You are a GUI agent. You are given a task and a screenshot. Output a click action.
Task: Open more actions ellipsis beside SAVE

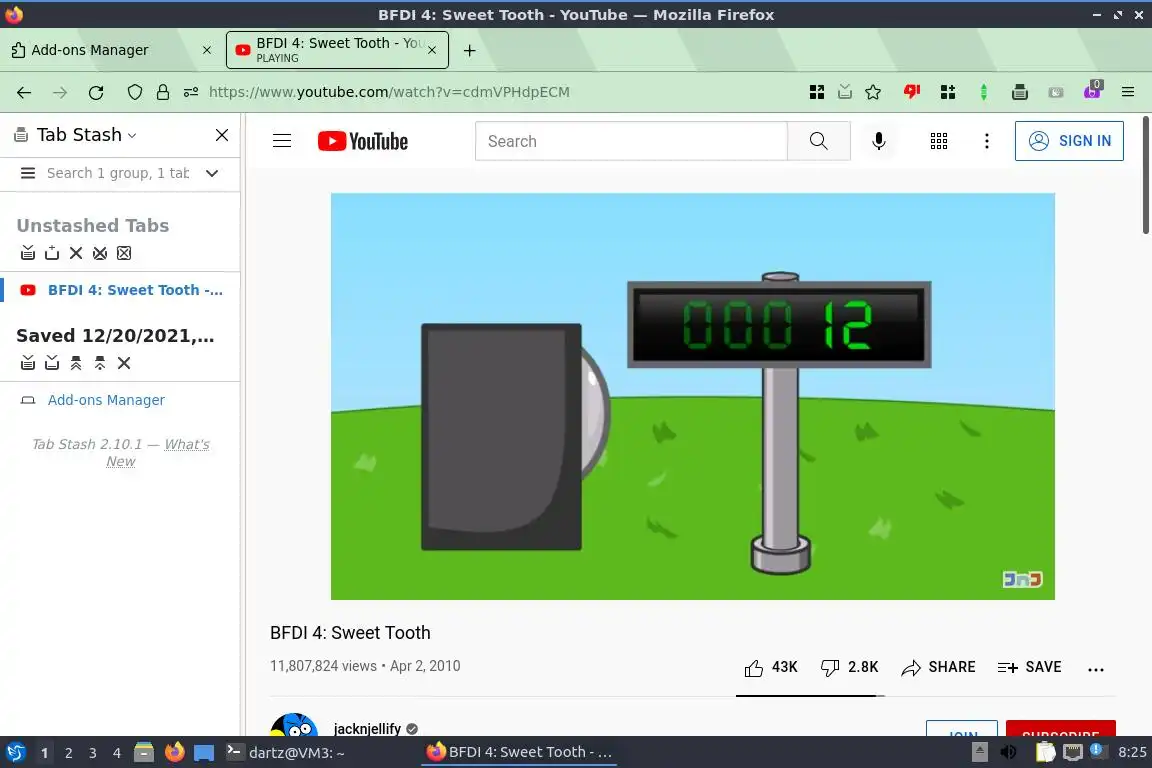coord(1096,669)
